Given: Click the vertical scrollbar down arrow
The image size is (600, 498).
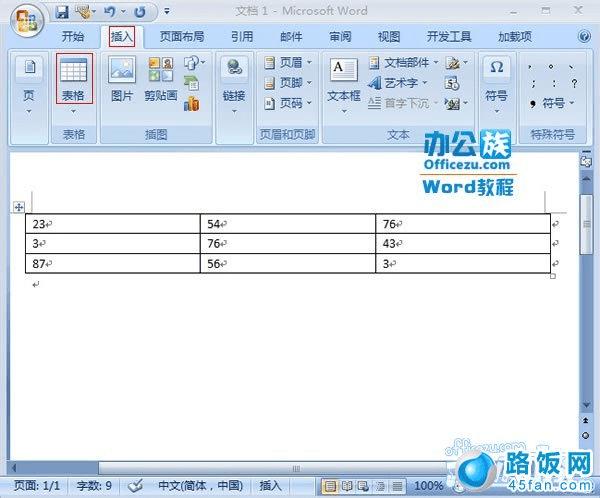Looking at the screenshot, I should [x=585, y=405].
